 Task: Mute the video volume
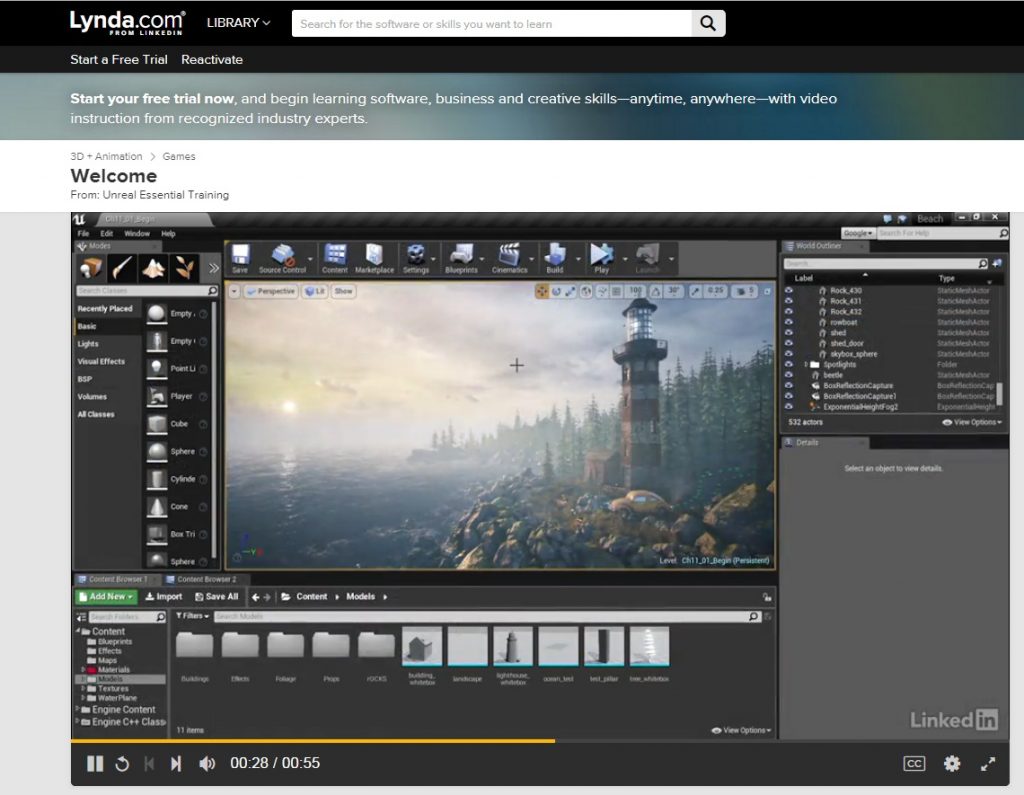207,764
